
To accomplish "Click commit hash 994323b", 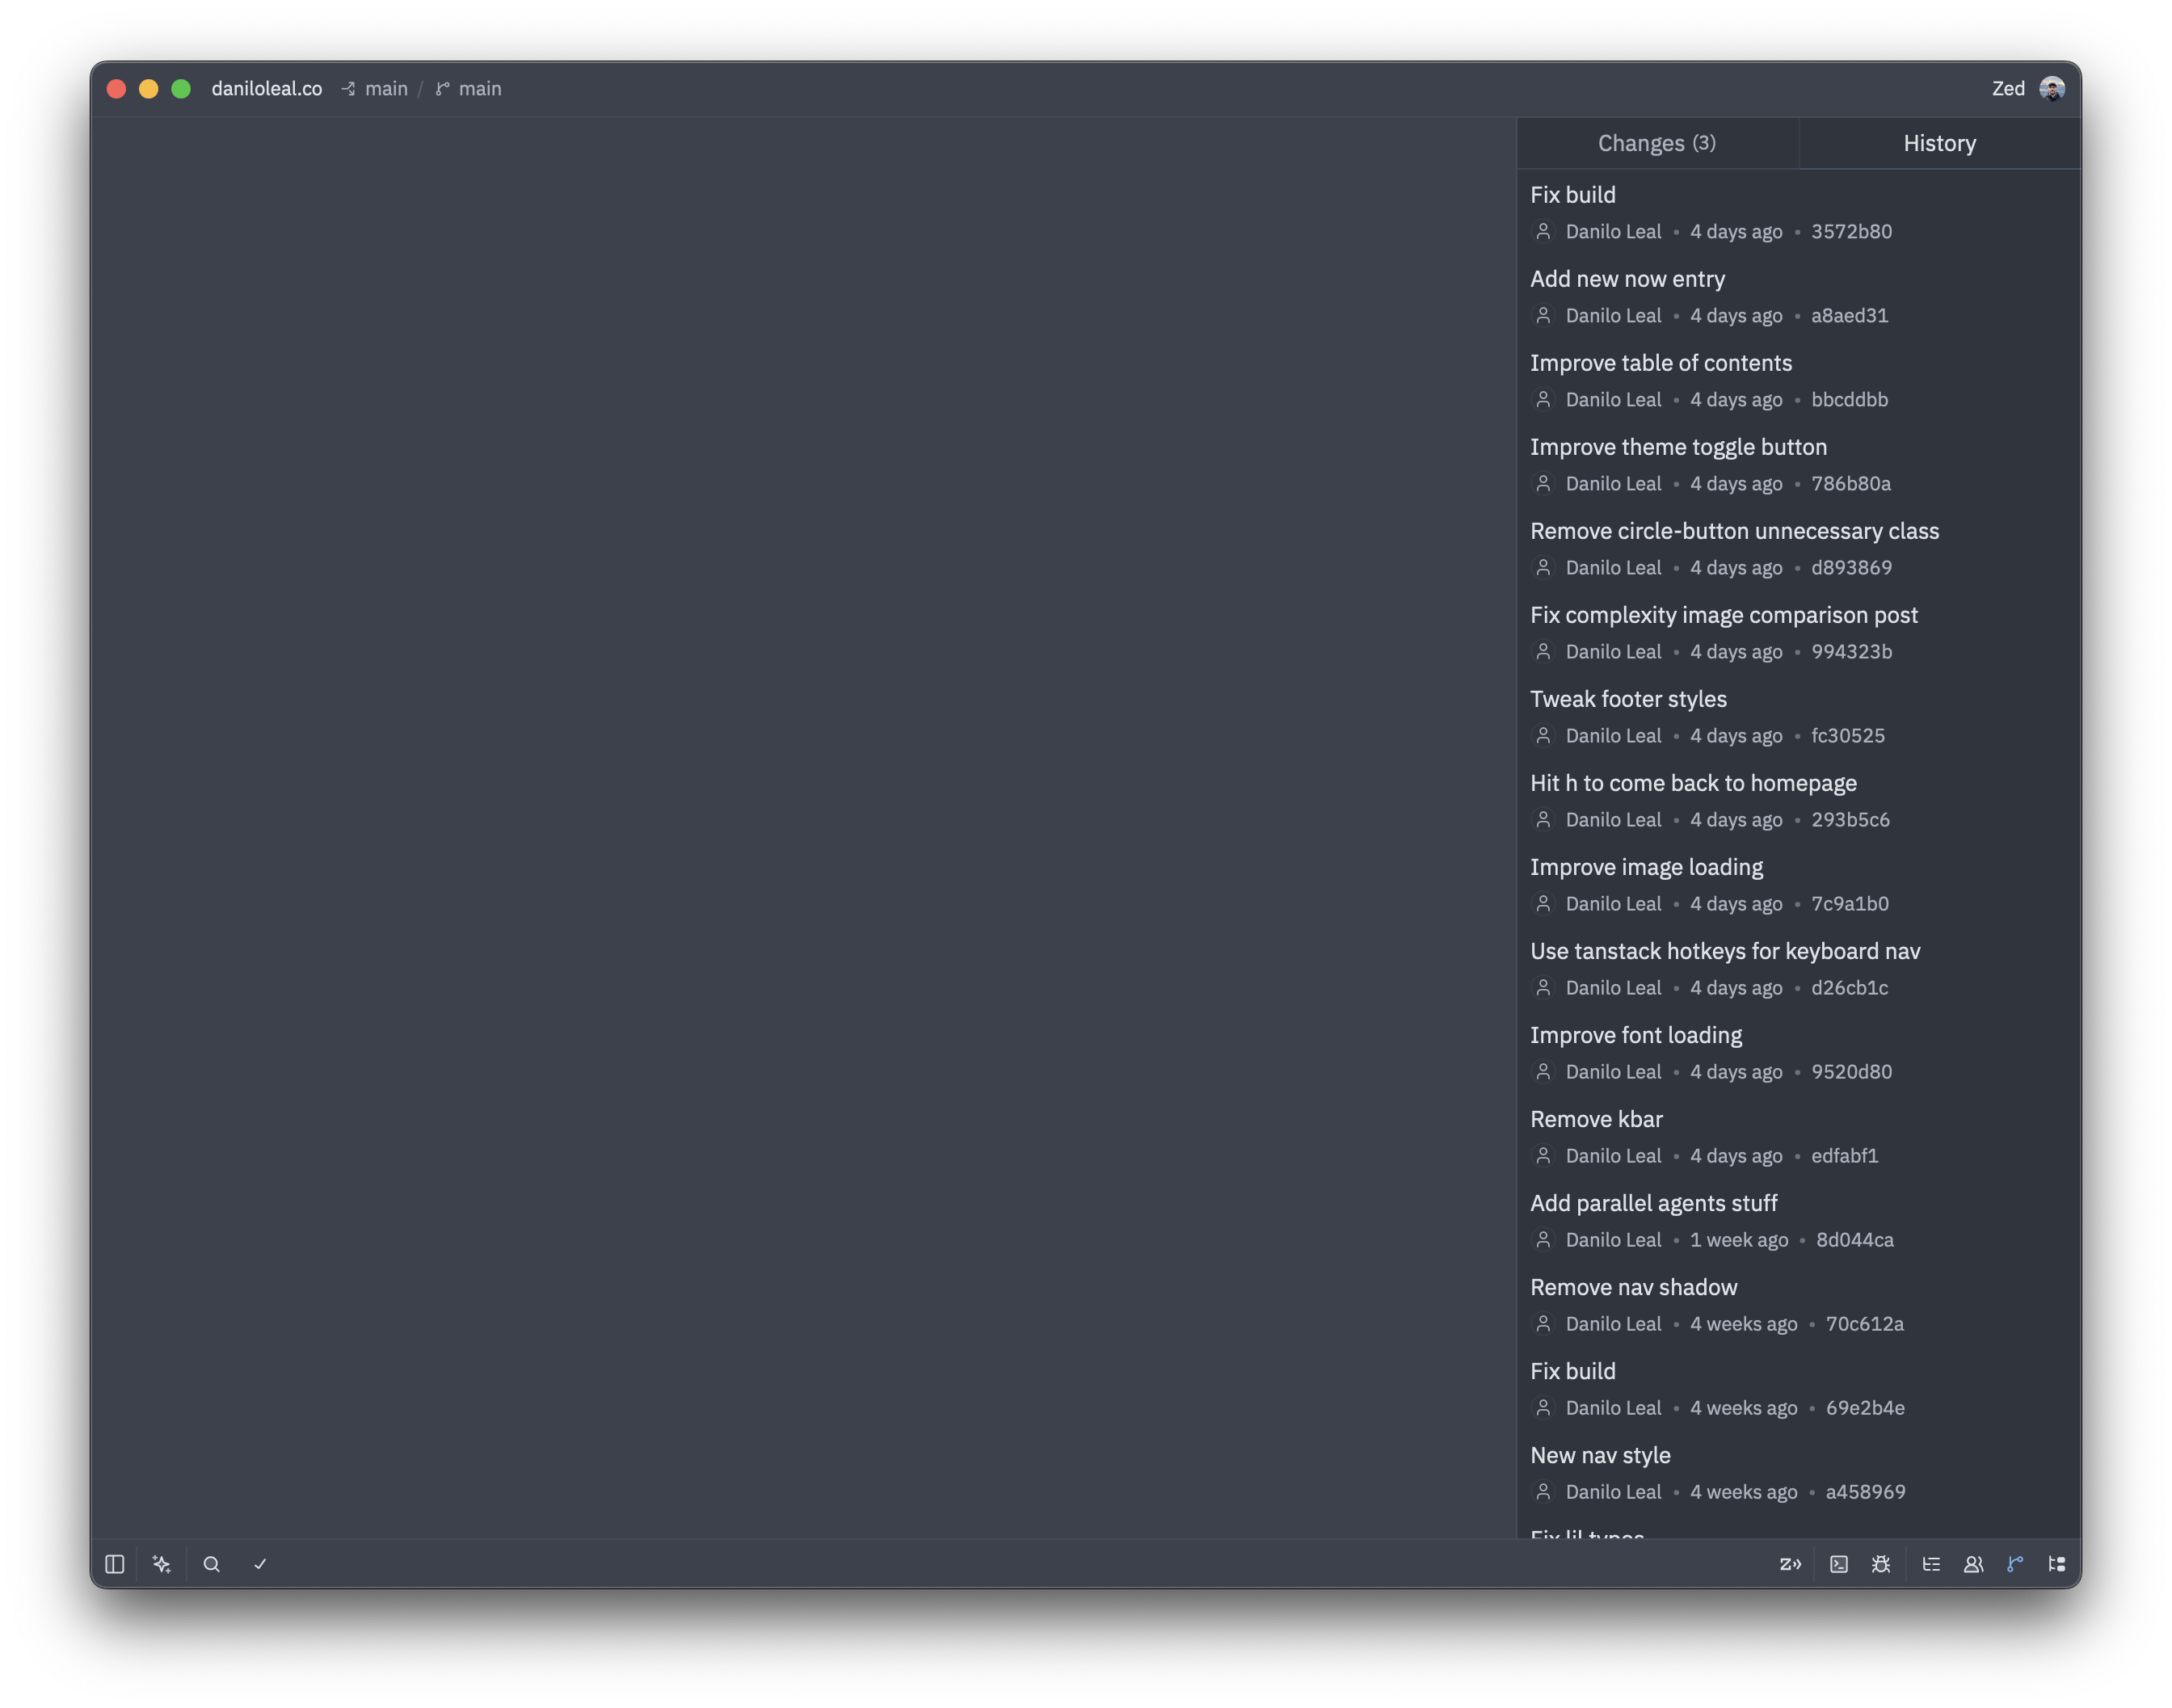I will pyautogui.click(x=1851, y=652).
